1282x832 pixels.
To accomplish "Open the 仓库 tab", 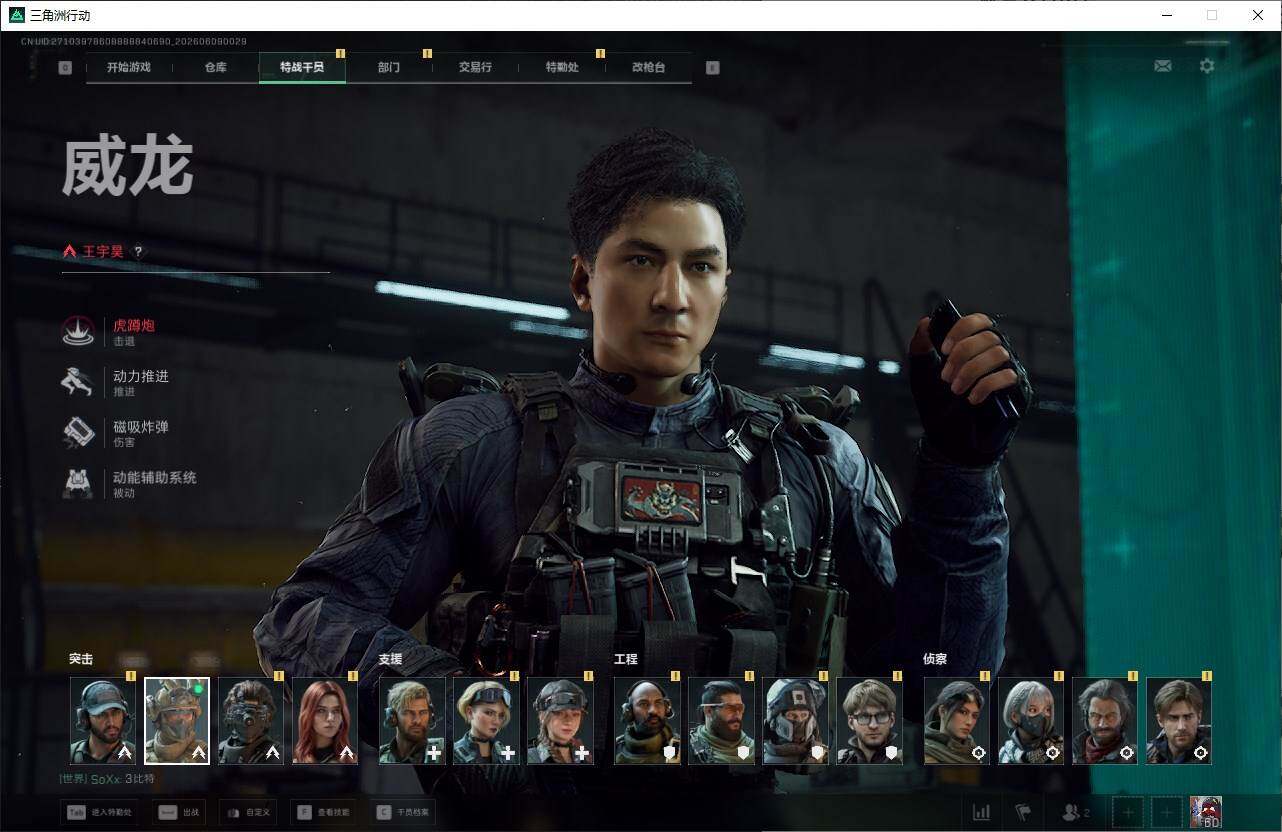I will 216,68.
